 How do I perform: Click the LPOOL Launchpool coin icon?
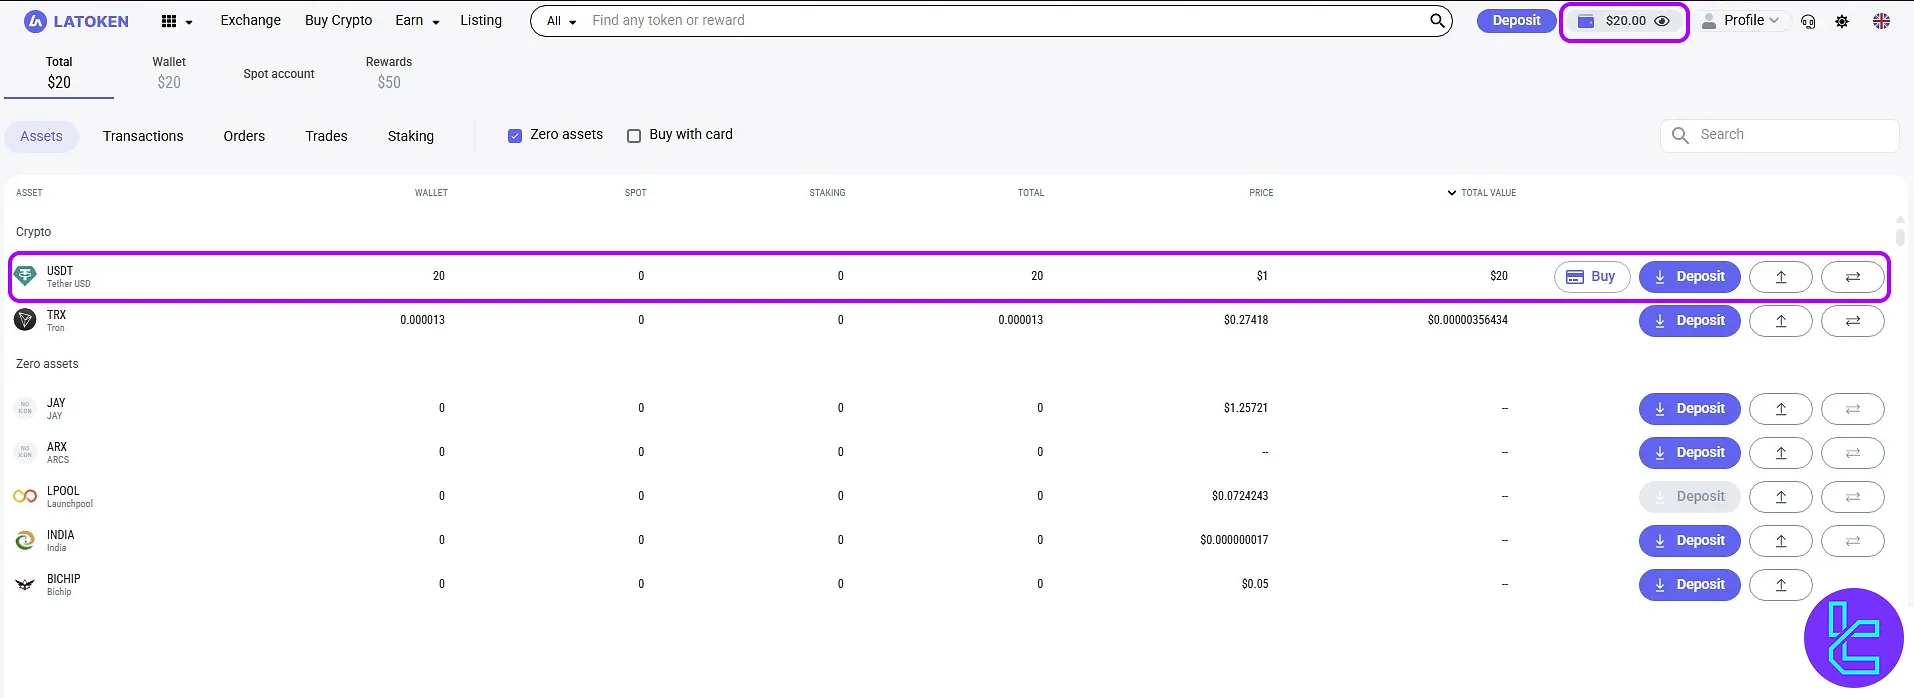click(x=25, y=496)
